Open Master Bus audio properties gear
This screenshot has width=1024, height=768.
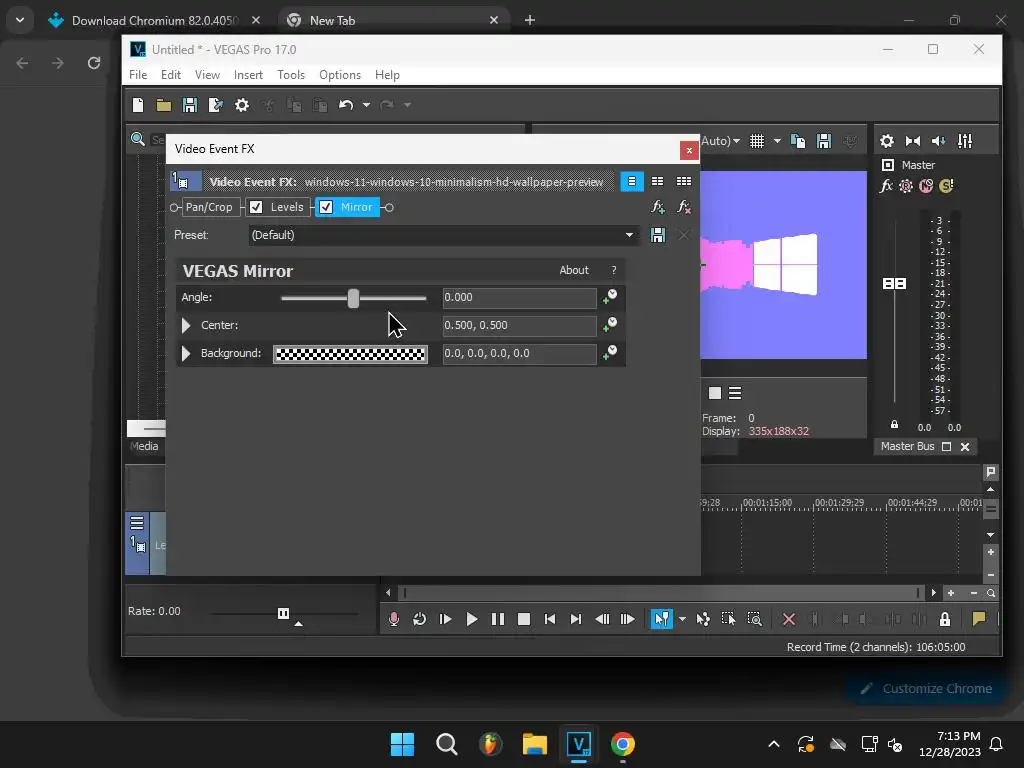tap(887, 141)
